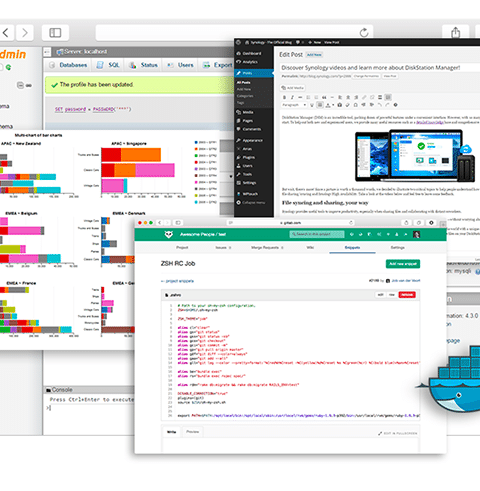Screen dimensions: 480x491
Task: Click Add New button beside Edit Post
Action: click(x=314, y=55)
